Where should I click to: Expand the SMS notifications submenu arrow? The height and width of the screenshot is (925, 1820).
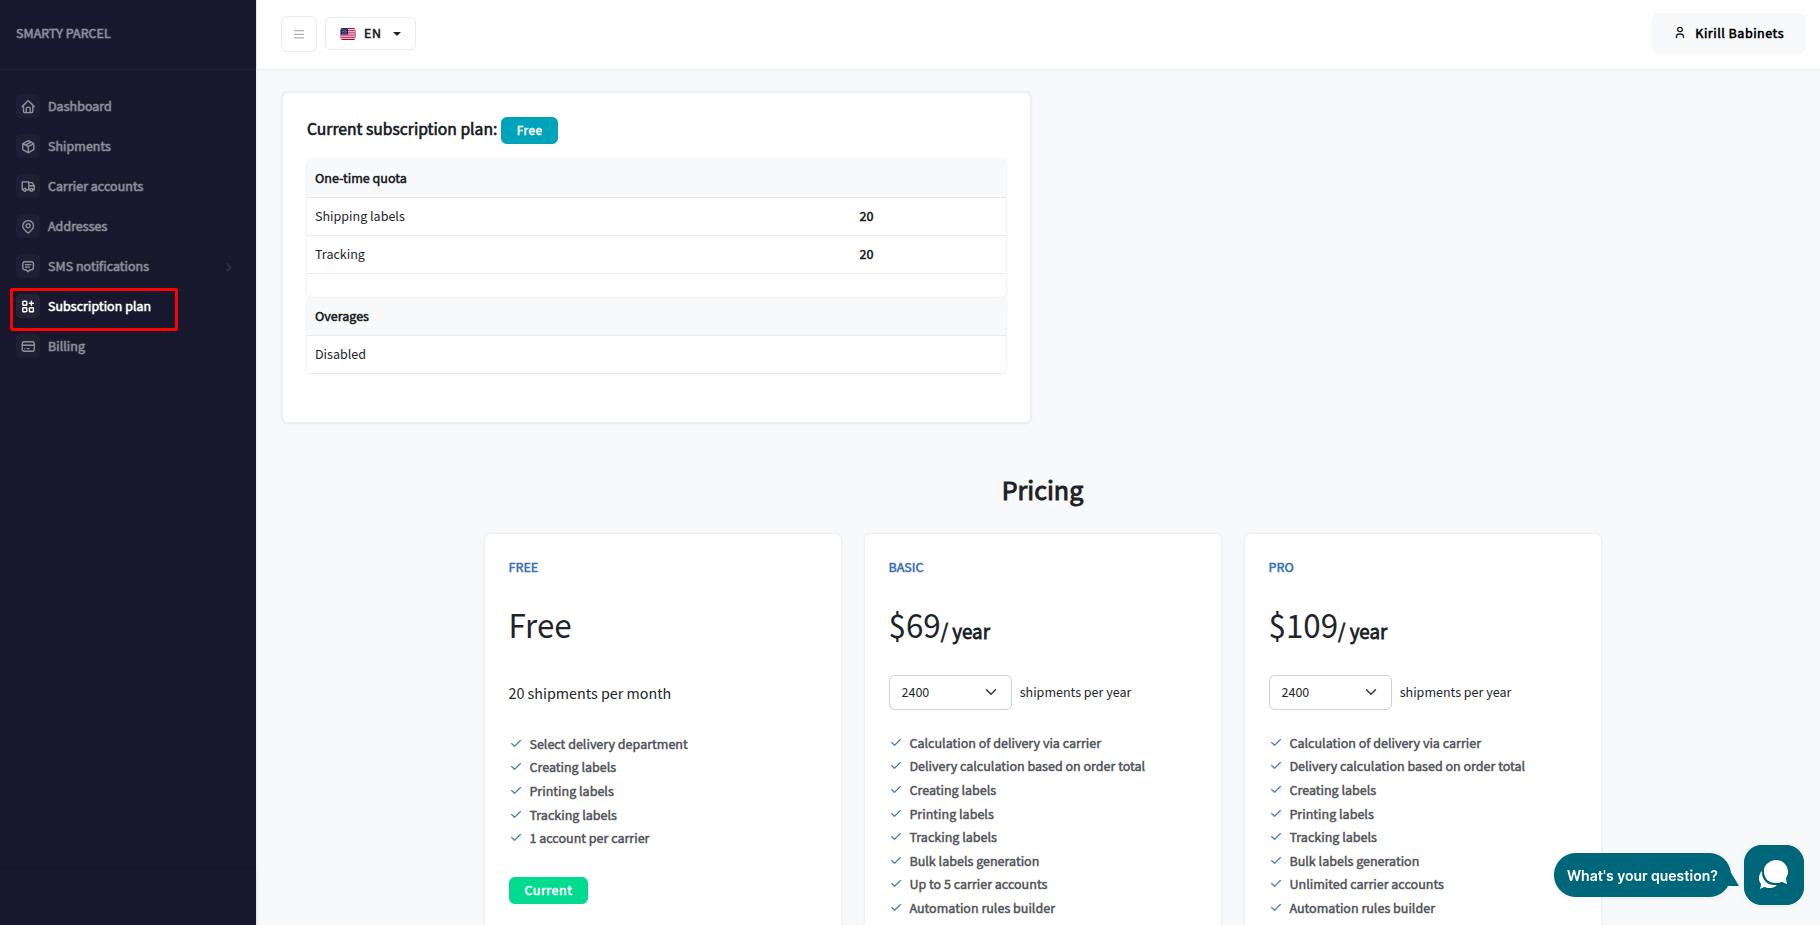coord(229,267)
